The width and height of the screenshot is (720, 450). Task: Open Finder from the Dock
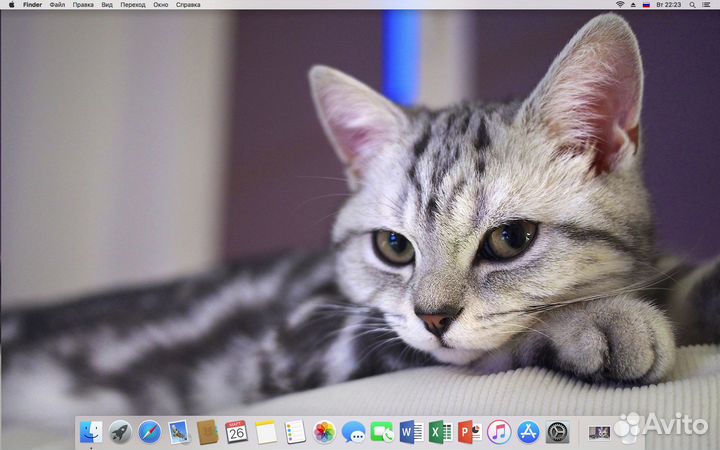(x=91, y=432)
